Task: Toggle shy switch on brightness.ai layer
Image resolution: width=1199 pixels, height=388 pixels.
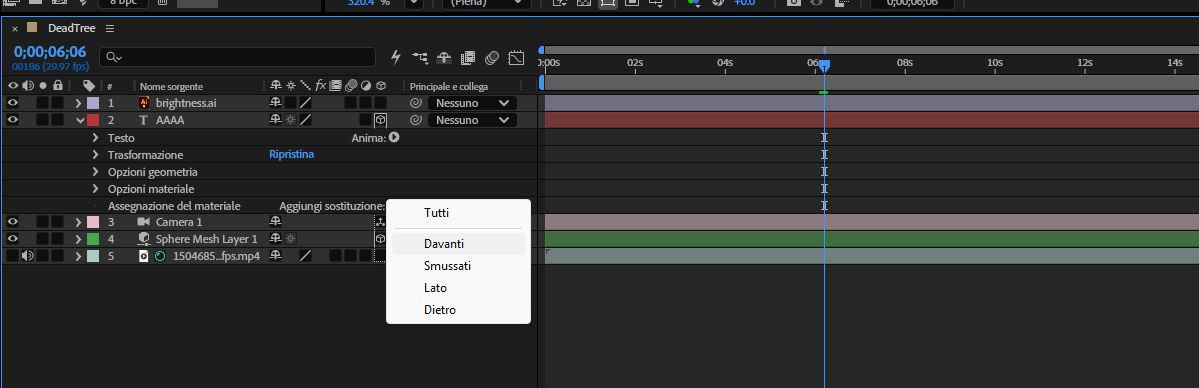Action: [x=275, y=103]
